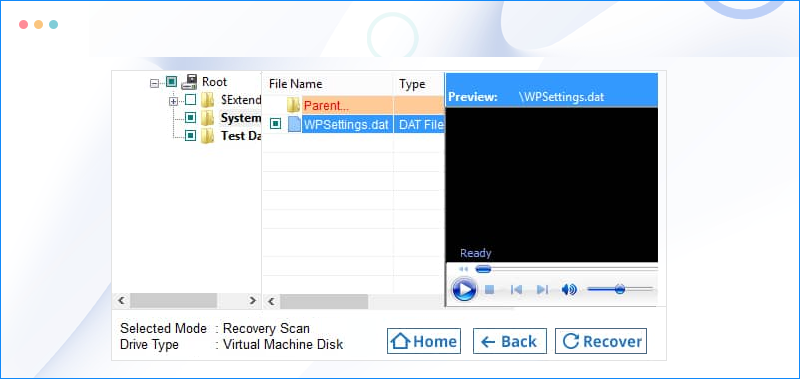Play the preview media
The width and height of the screenshot is (800, 379).
tap(464, 290)
